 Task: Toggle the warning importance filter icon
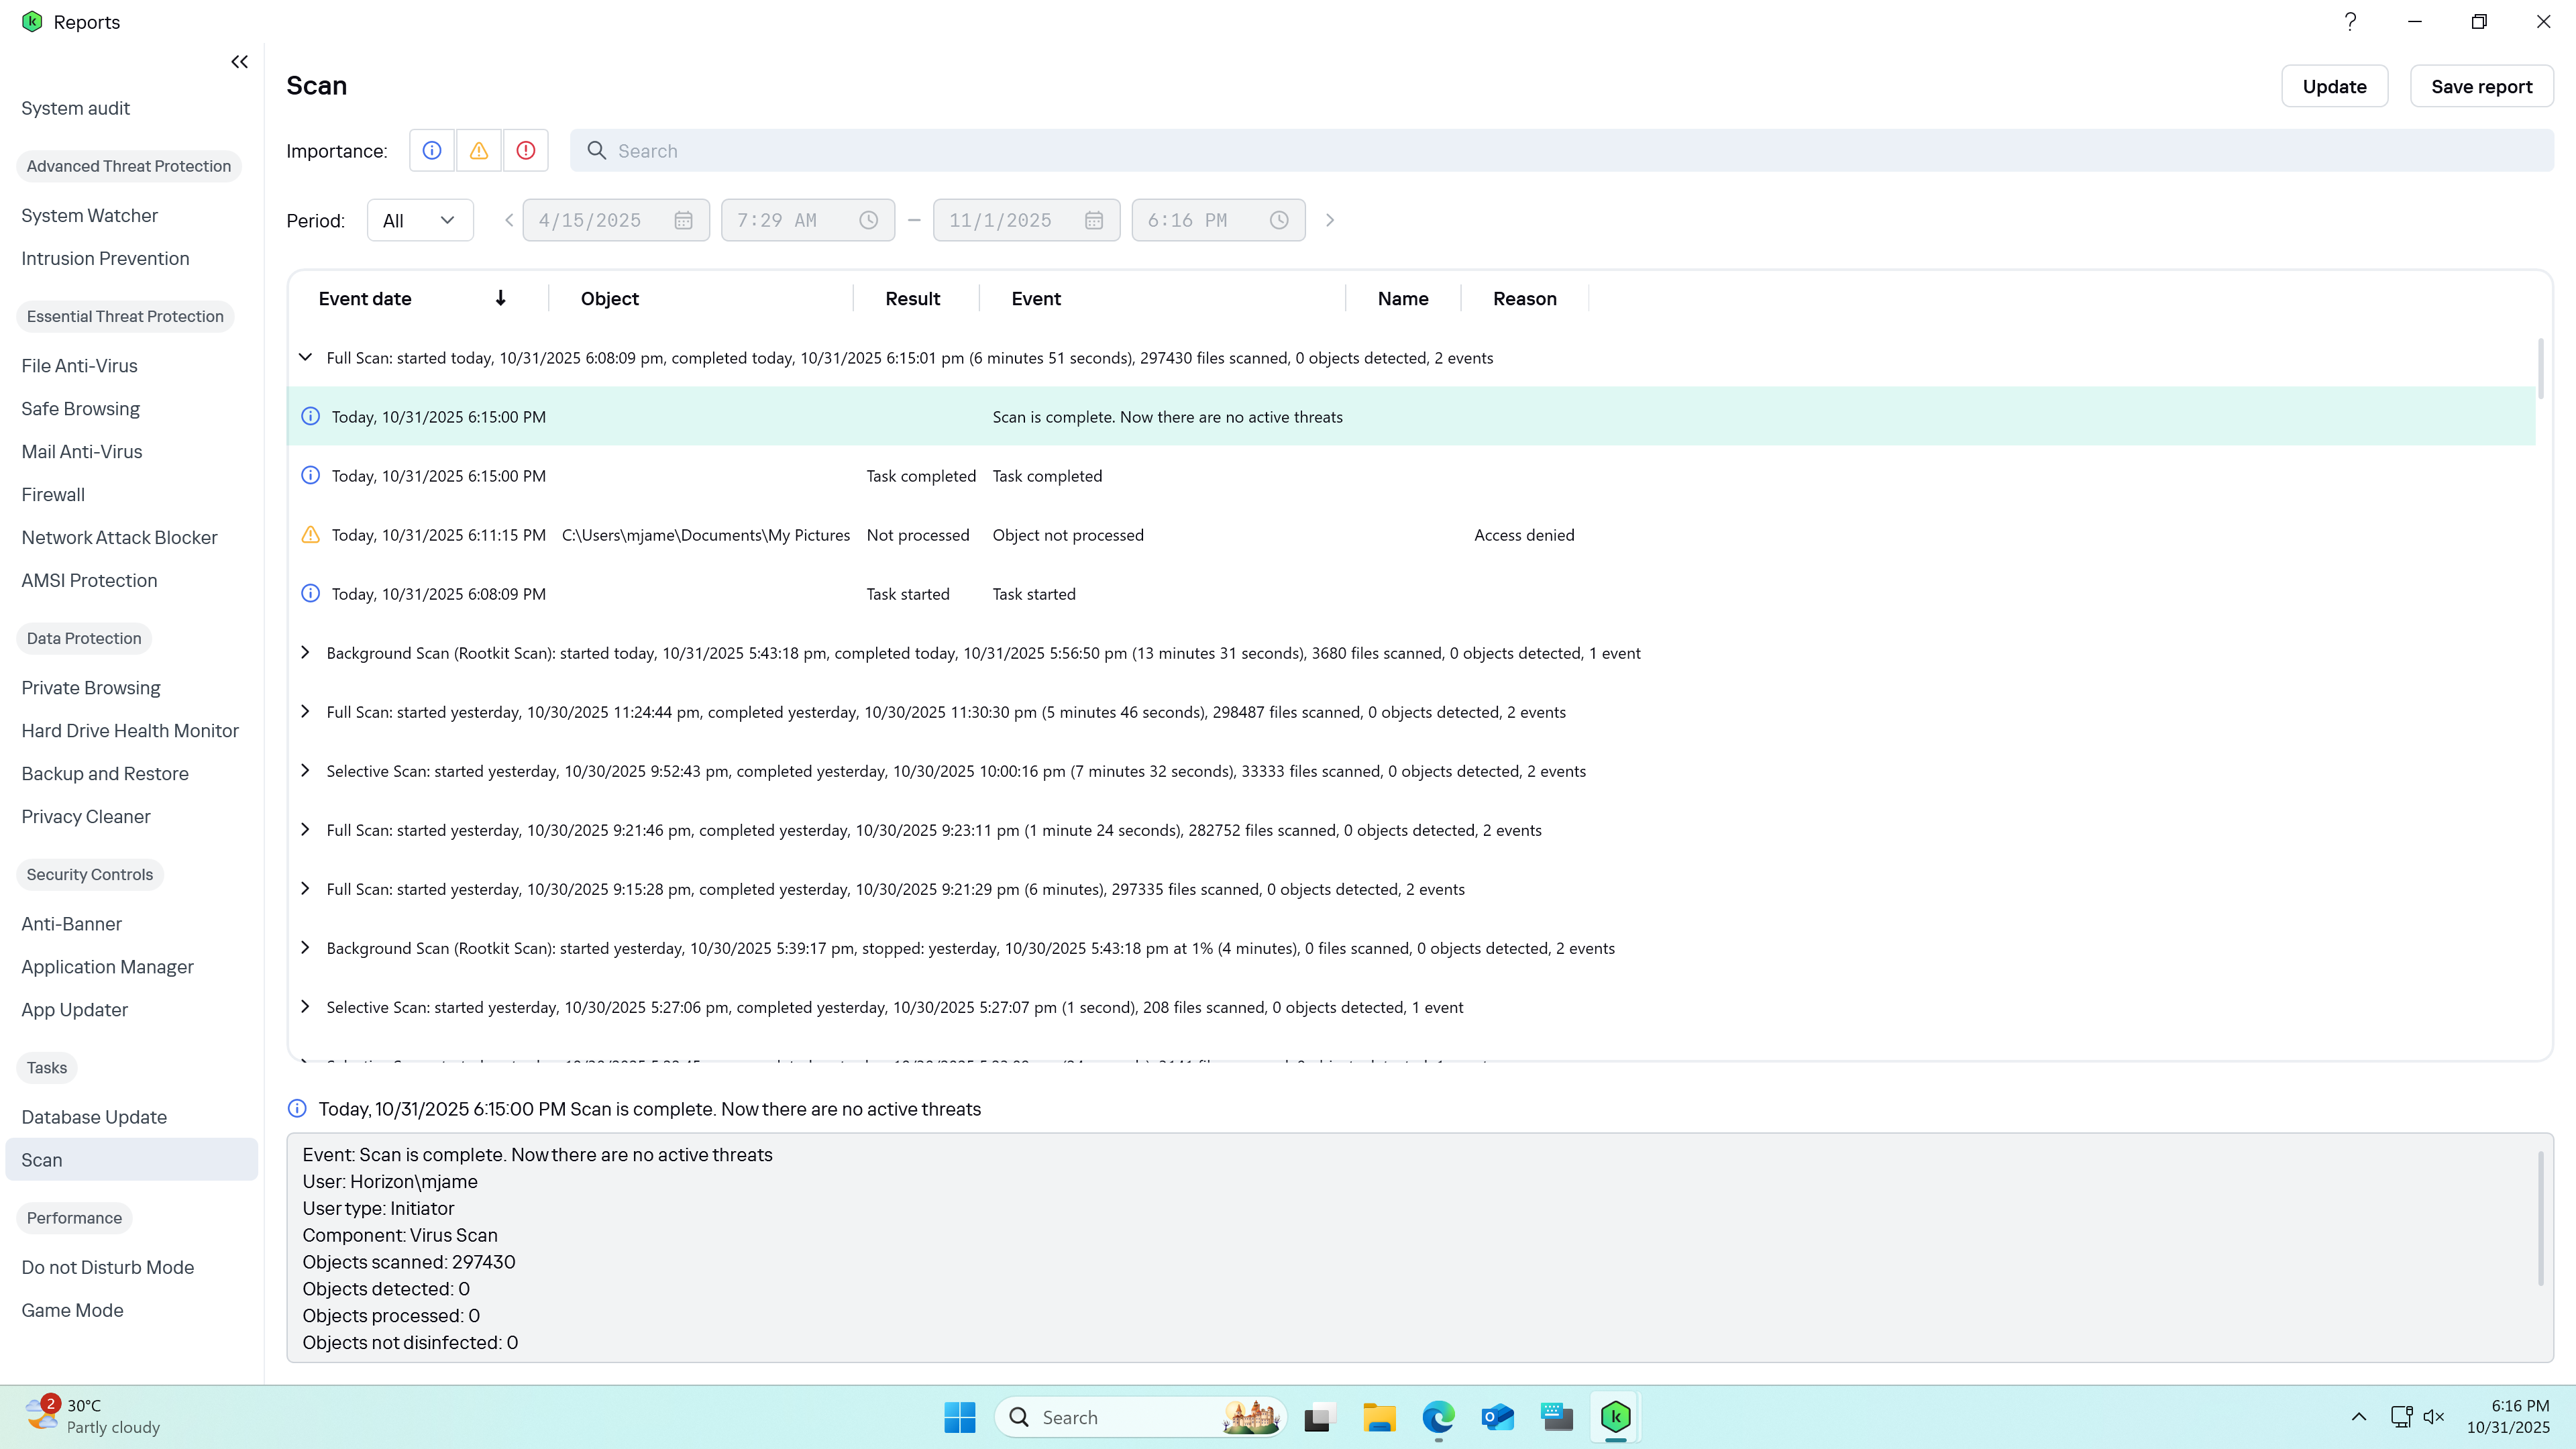[x=479, y=151]
